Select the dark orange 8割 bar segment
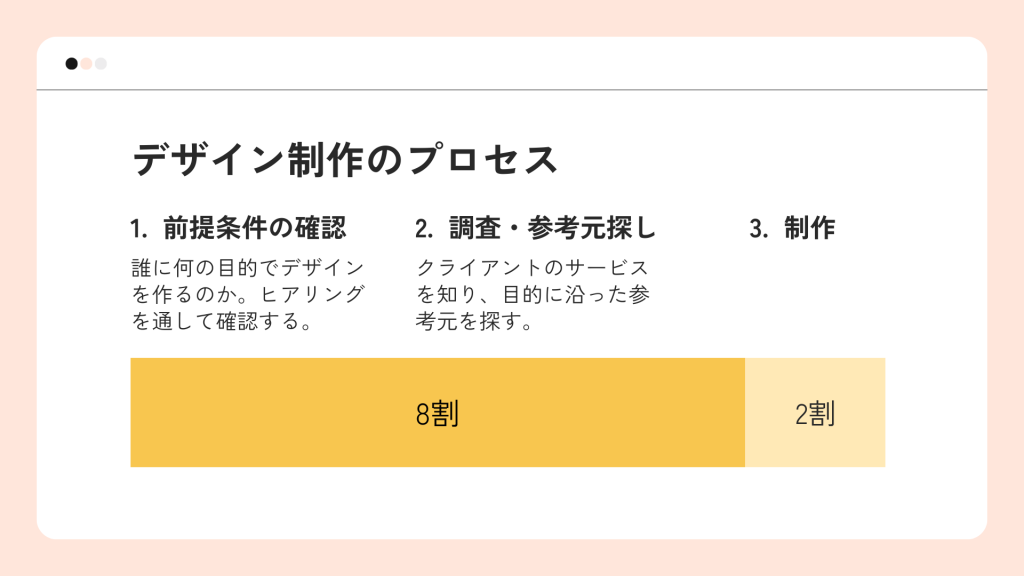 pos(437,412)
